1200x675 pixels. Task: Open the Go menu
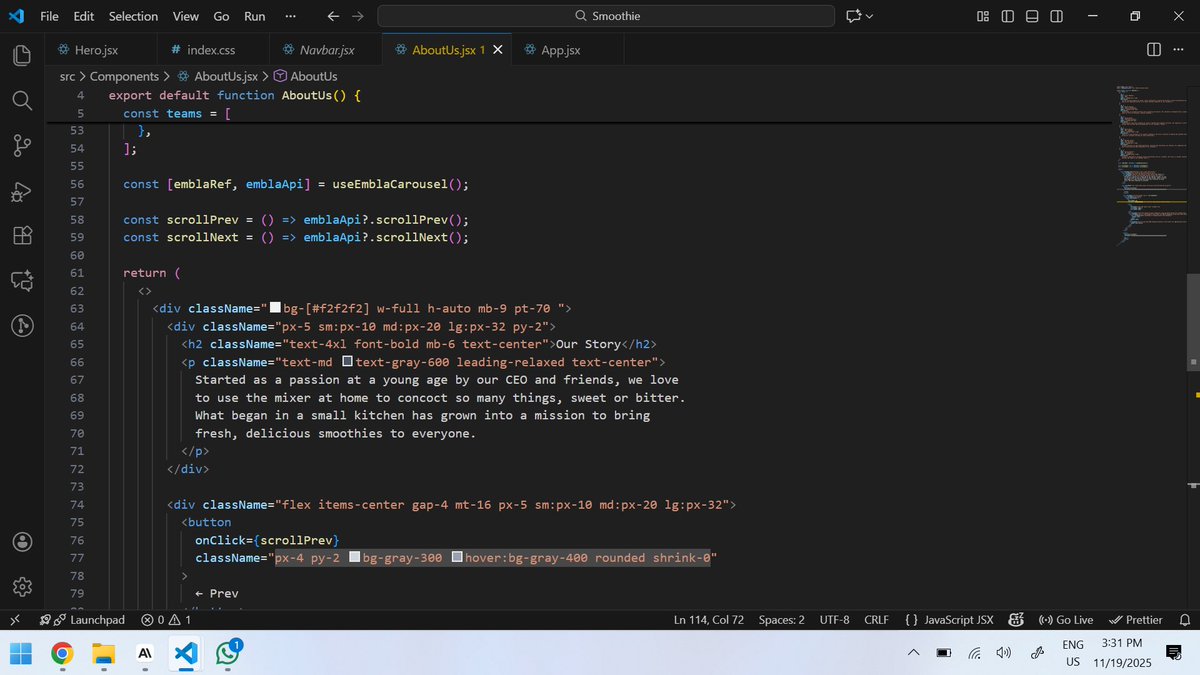point(221,16)
